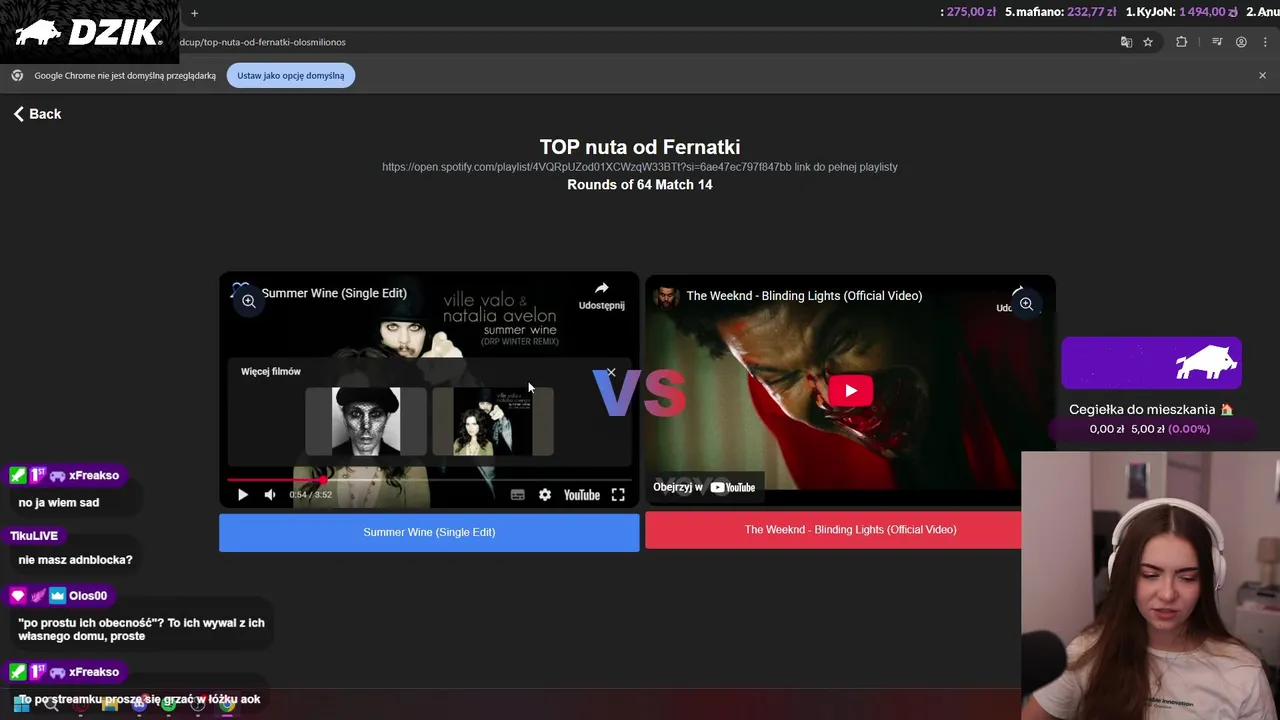Go back using the Back arrow
This screenshot has height=720, width=1280.
[x=37, y=114]
